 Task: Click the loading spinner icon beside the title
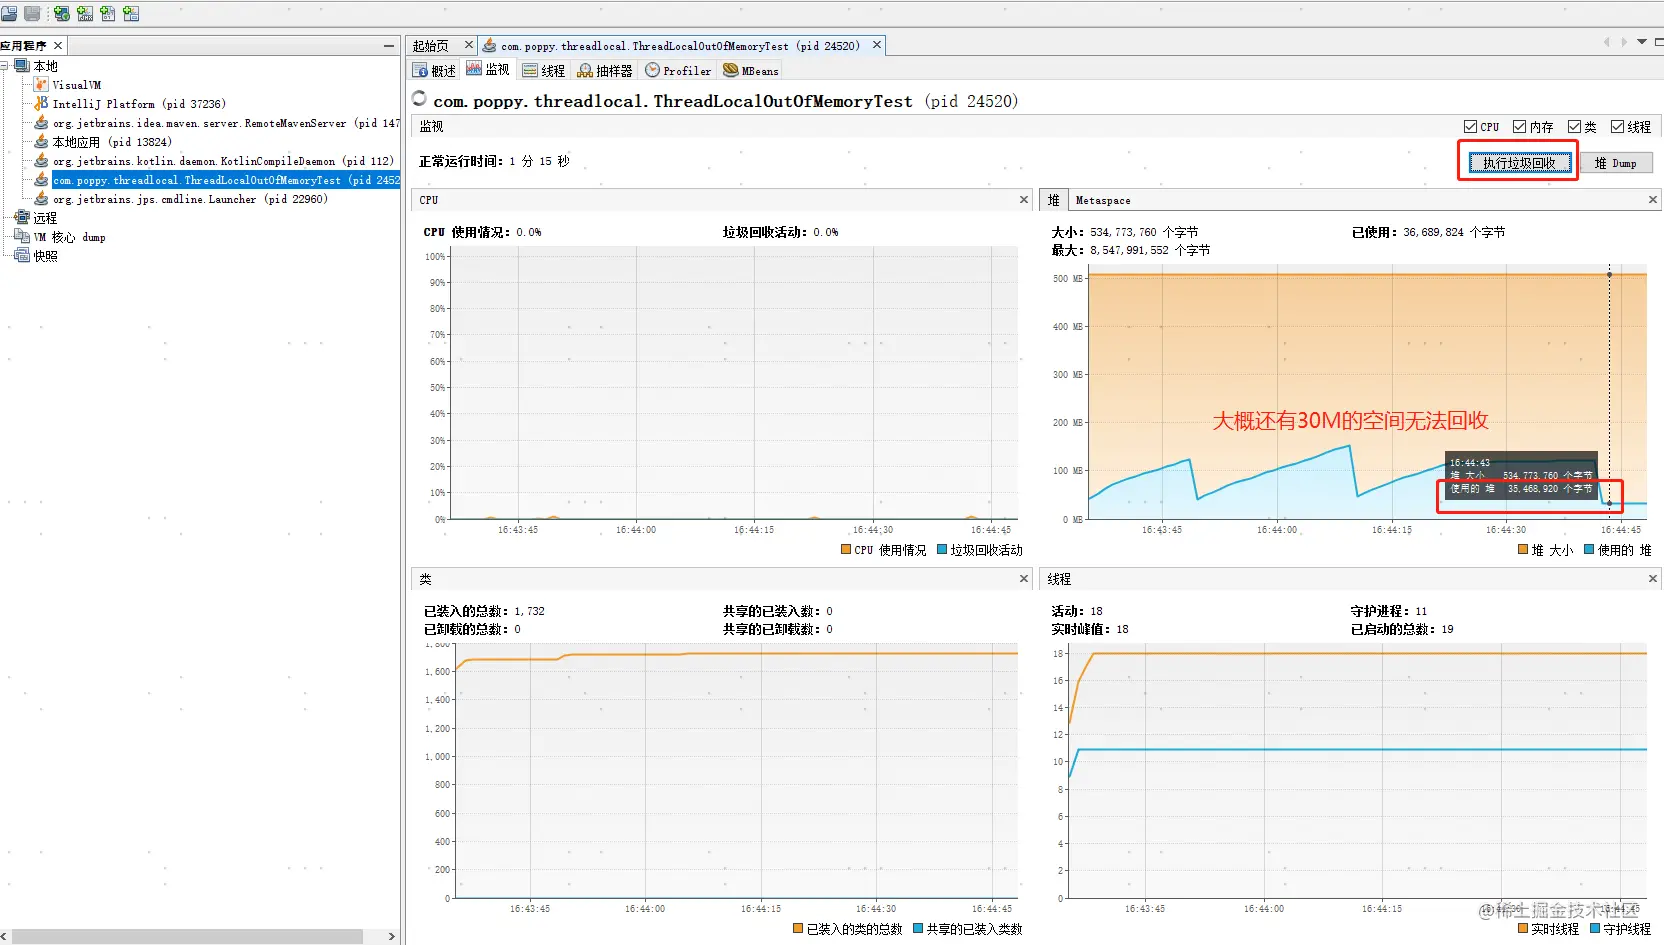[419, 98]
